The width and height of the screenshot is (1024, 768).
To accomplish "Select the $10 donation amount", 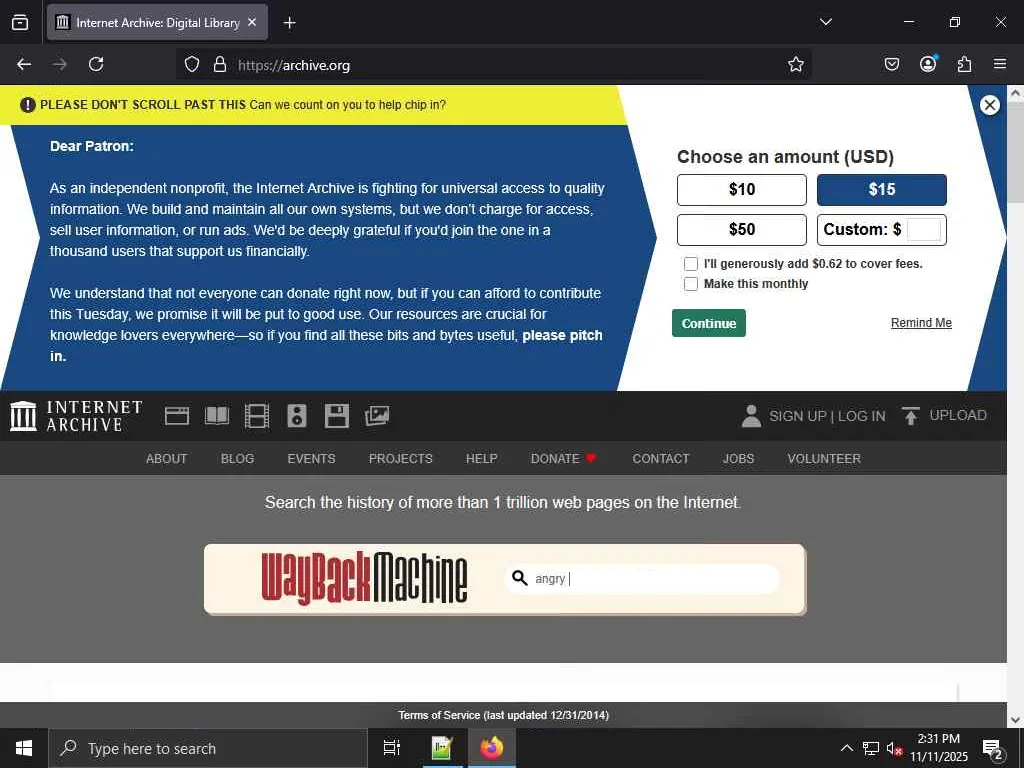I will [742, 190].
